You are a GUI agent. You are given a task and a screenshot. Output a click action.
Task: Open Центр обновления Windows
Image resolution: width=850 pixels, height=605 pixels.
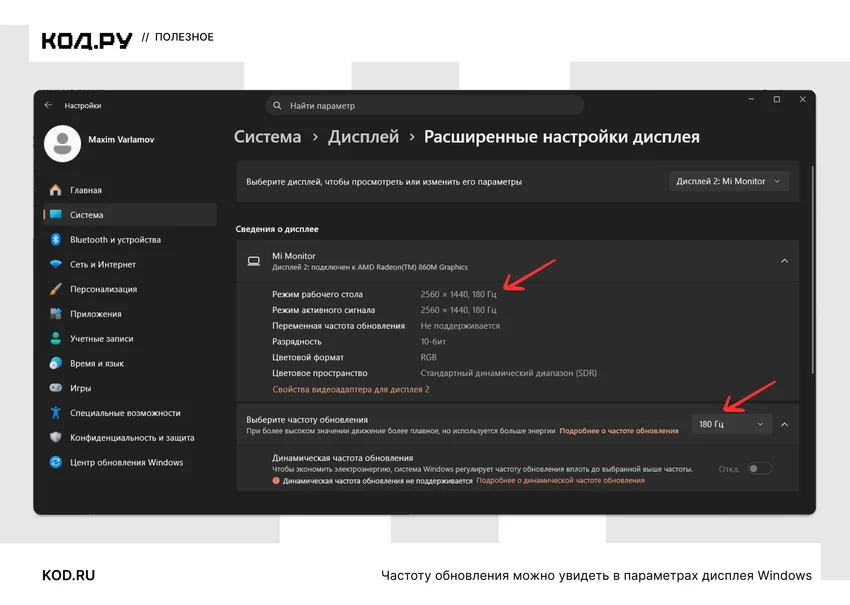130,462
